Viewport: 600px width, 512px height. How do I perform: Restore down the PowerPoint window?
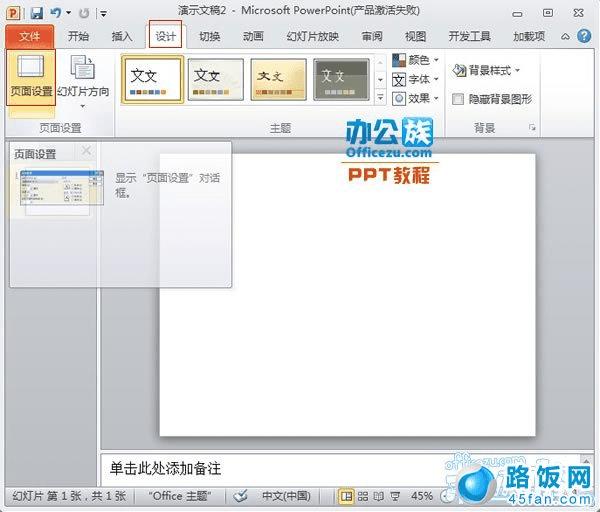tap(548, 13)
